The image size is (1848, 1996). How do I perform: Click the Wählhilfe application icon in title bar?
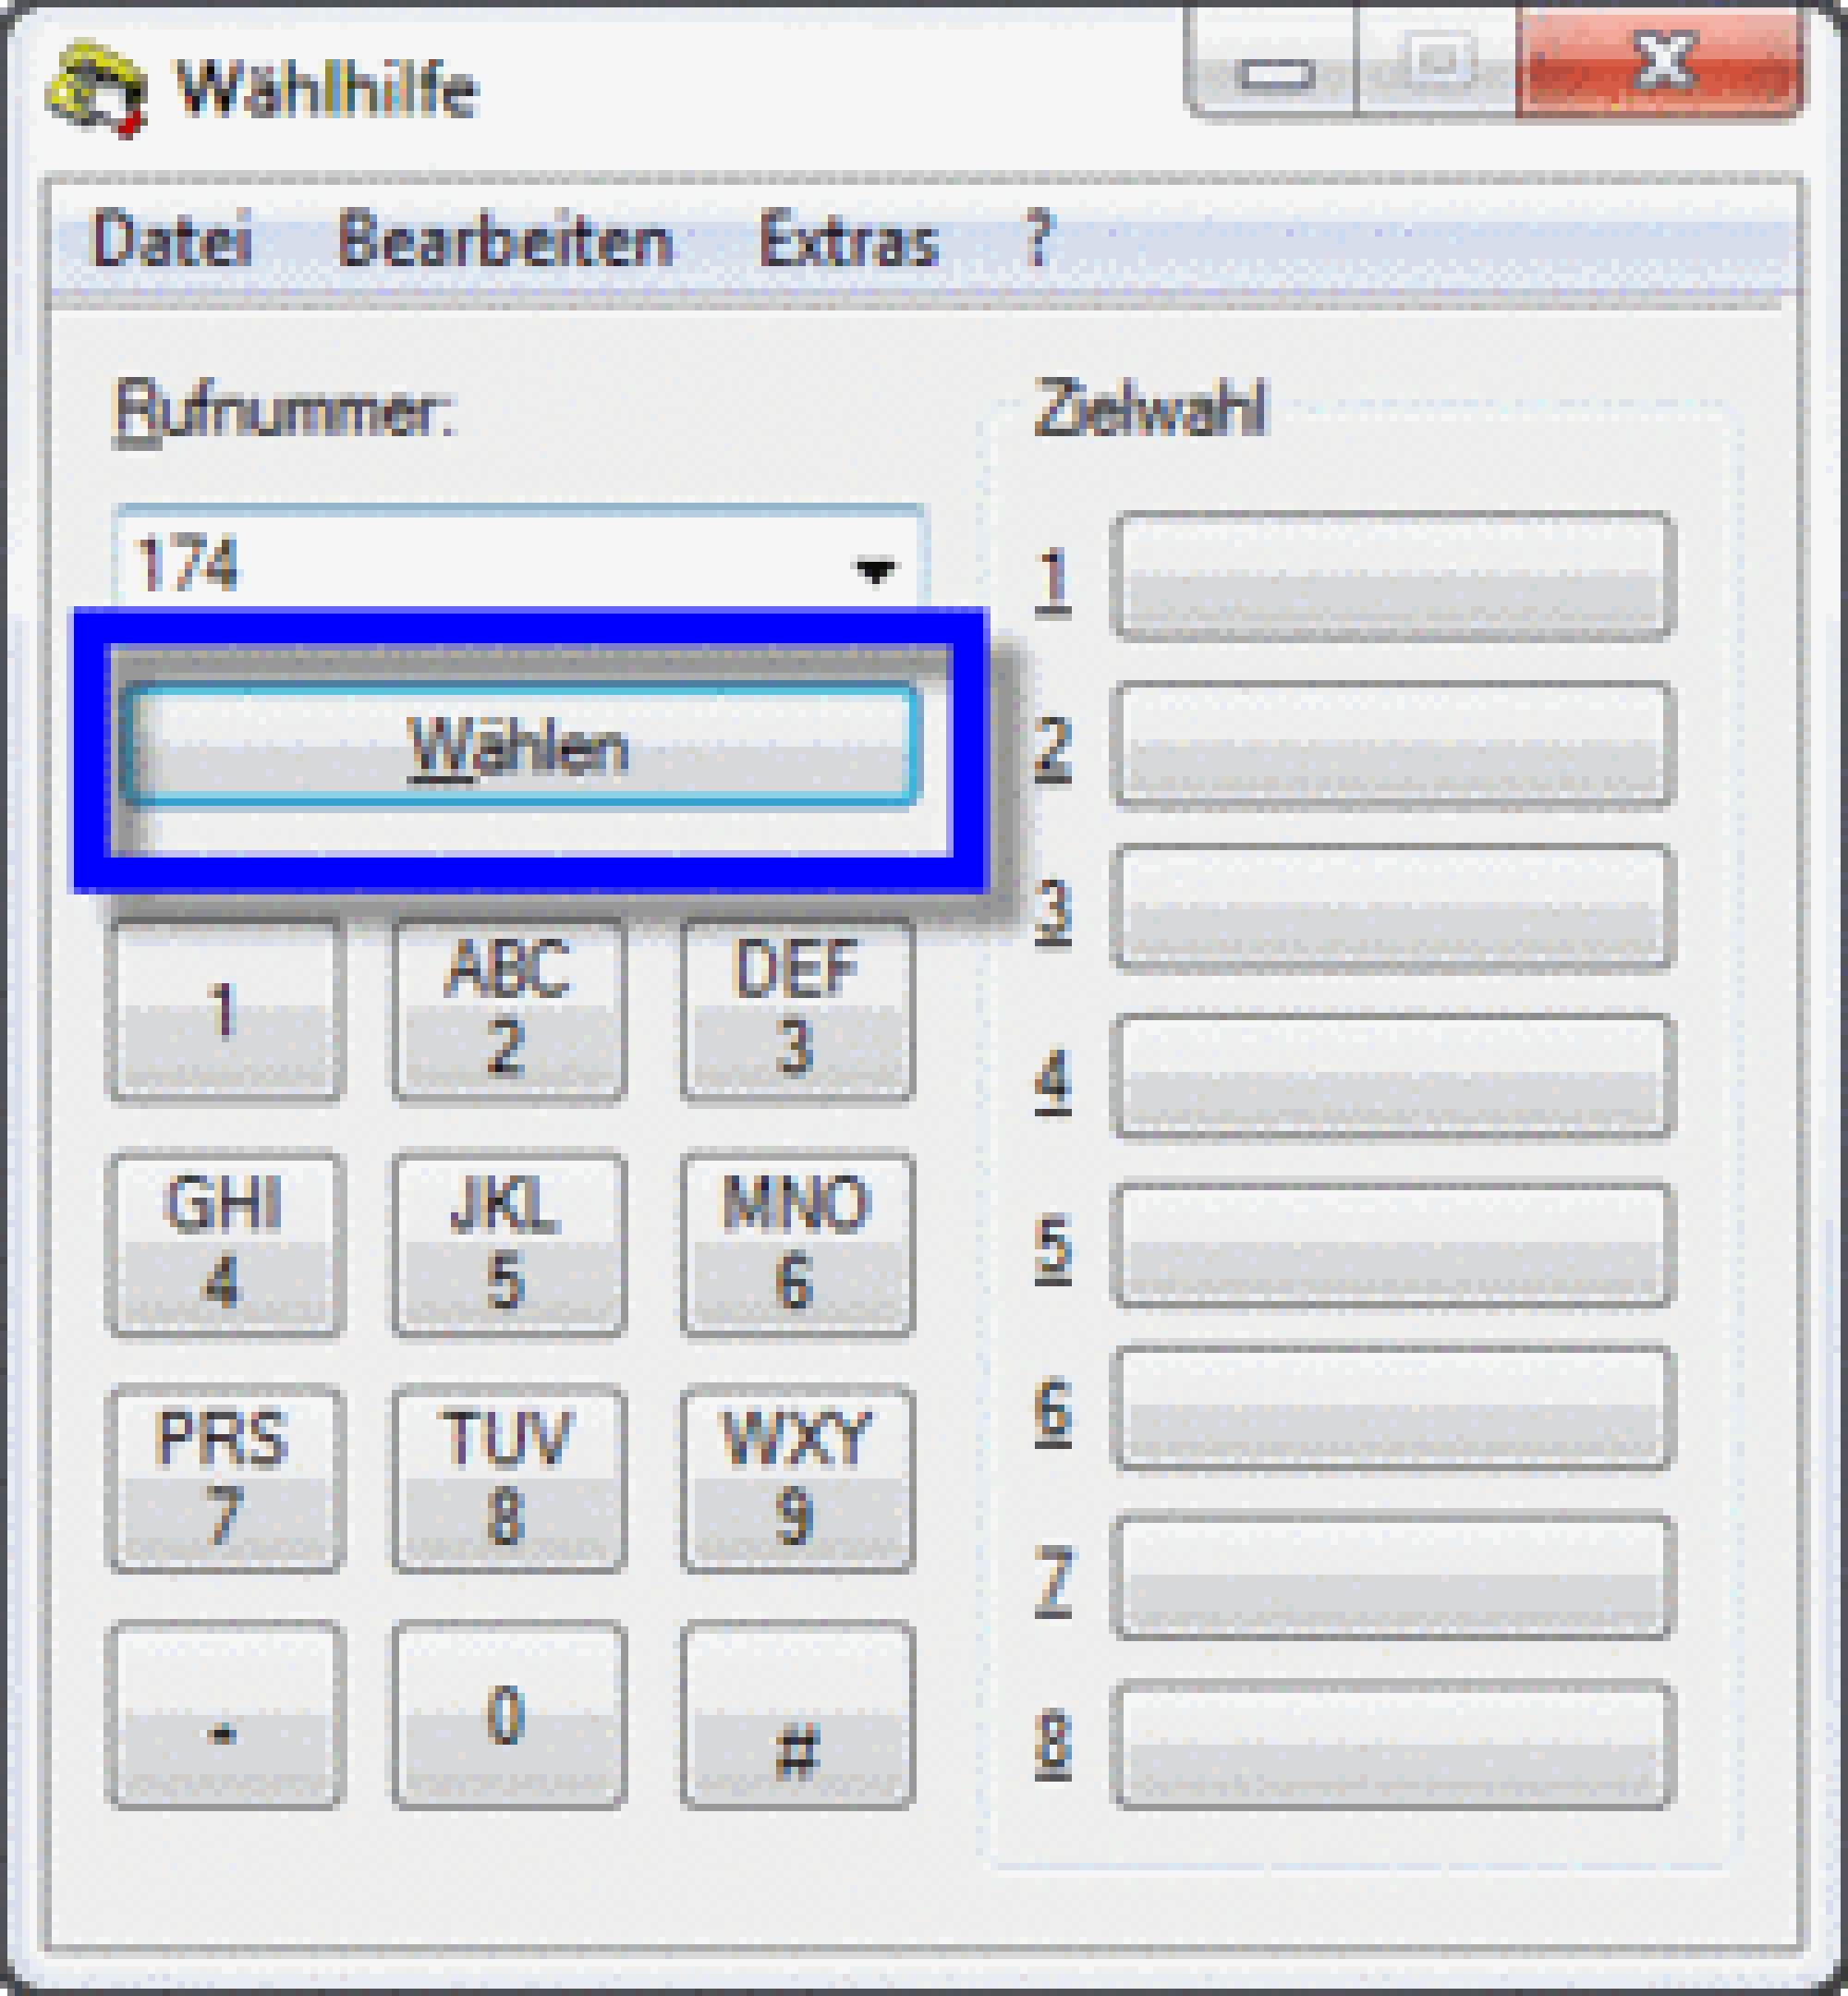click(97, 88)
